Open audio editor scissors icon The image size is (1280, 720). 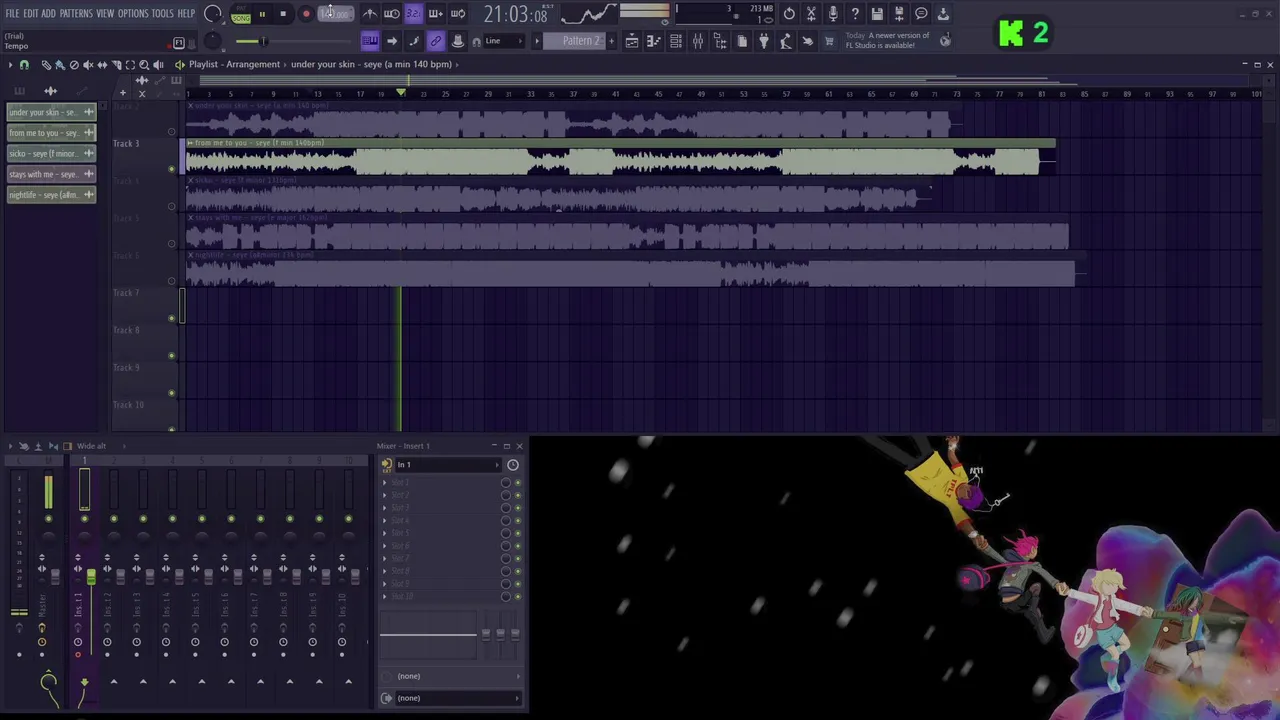tap(811, 14)
